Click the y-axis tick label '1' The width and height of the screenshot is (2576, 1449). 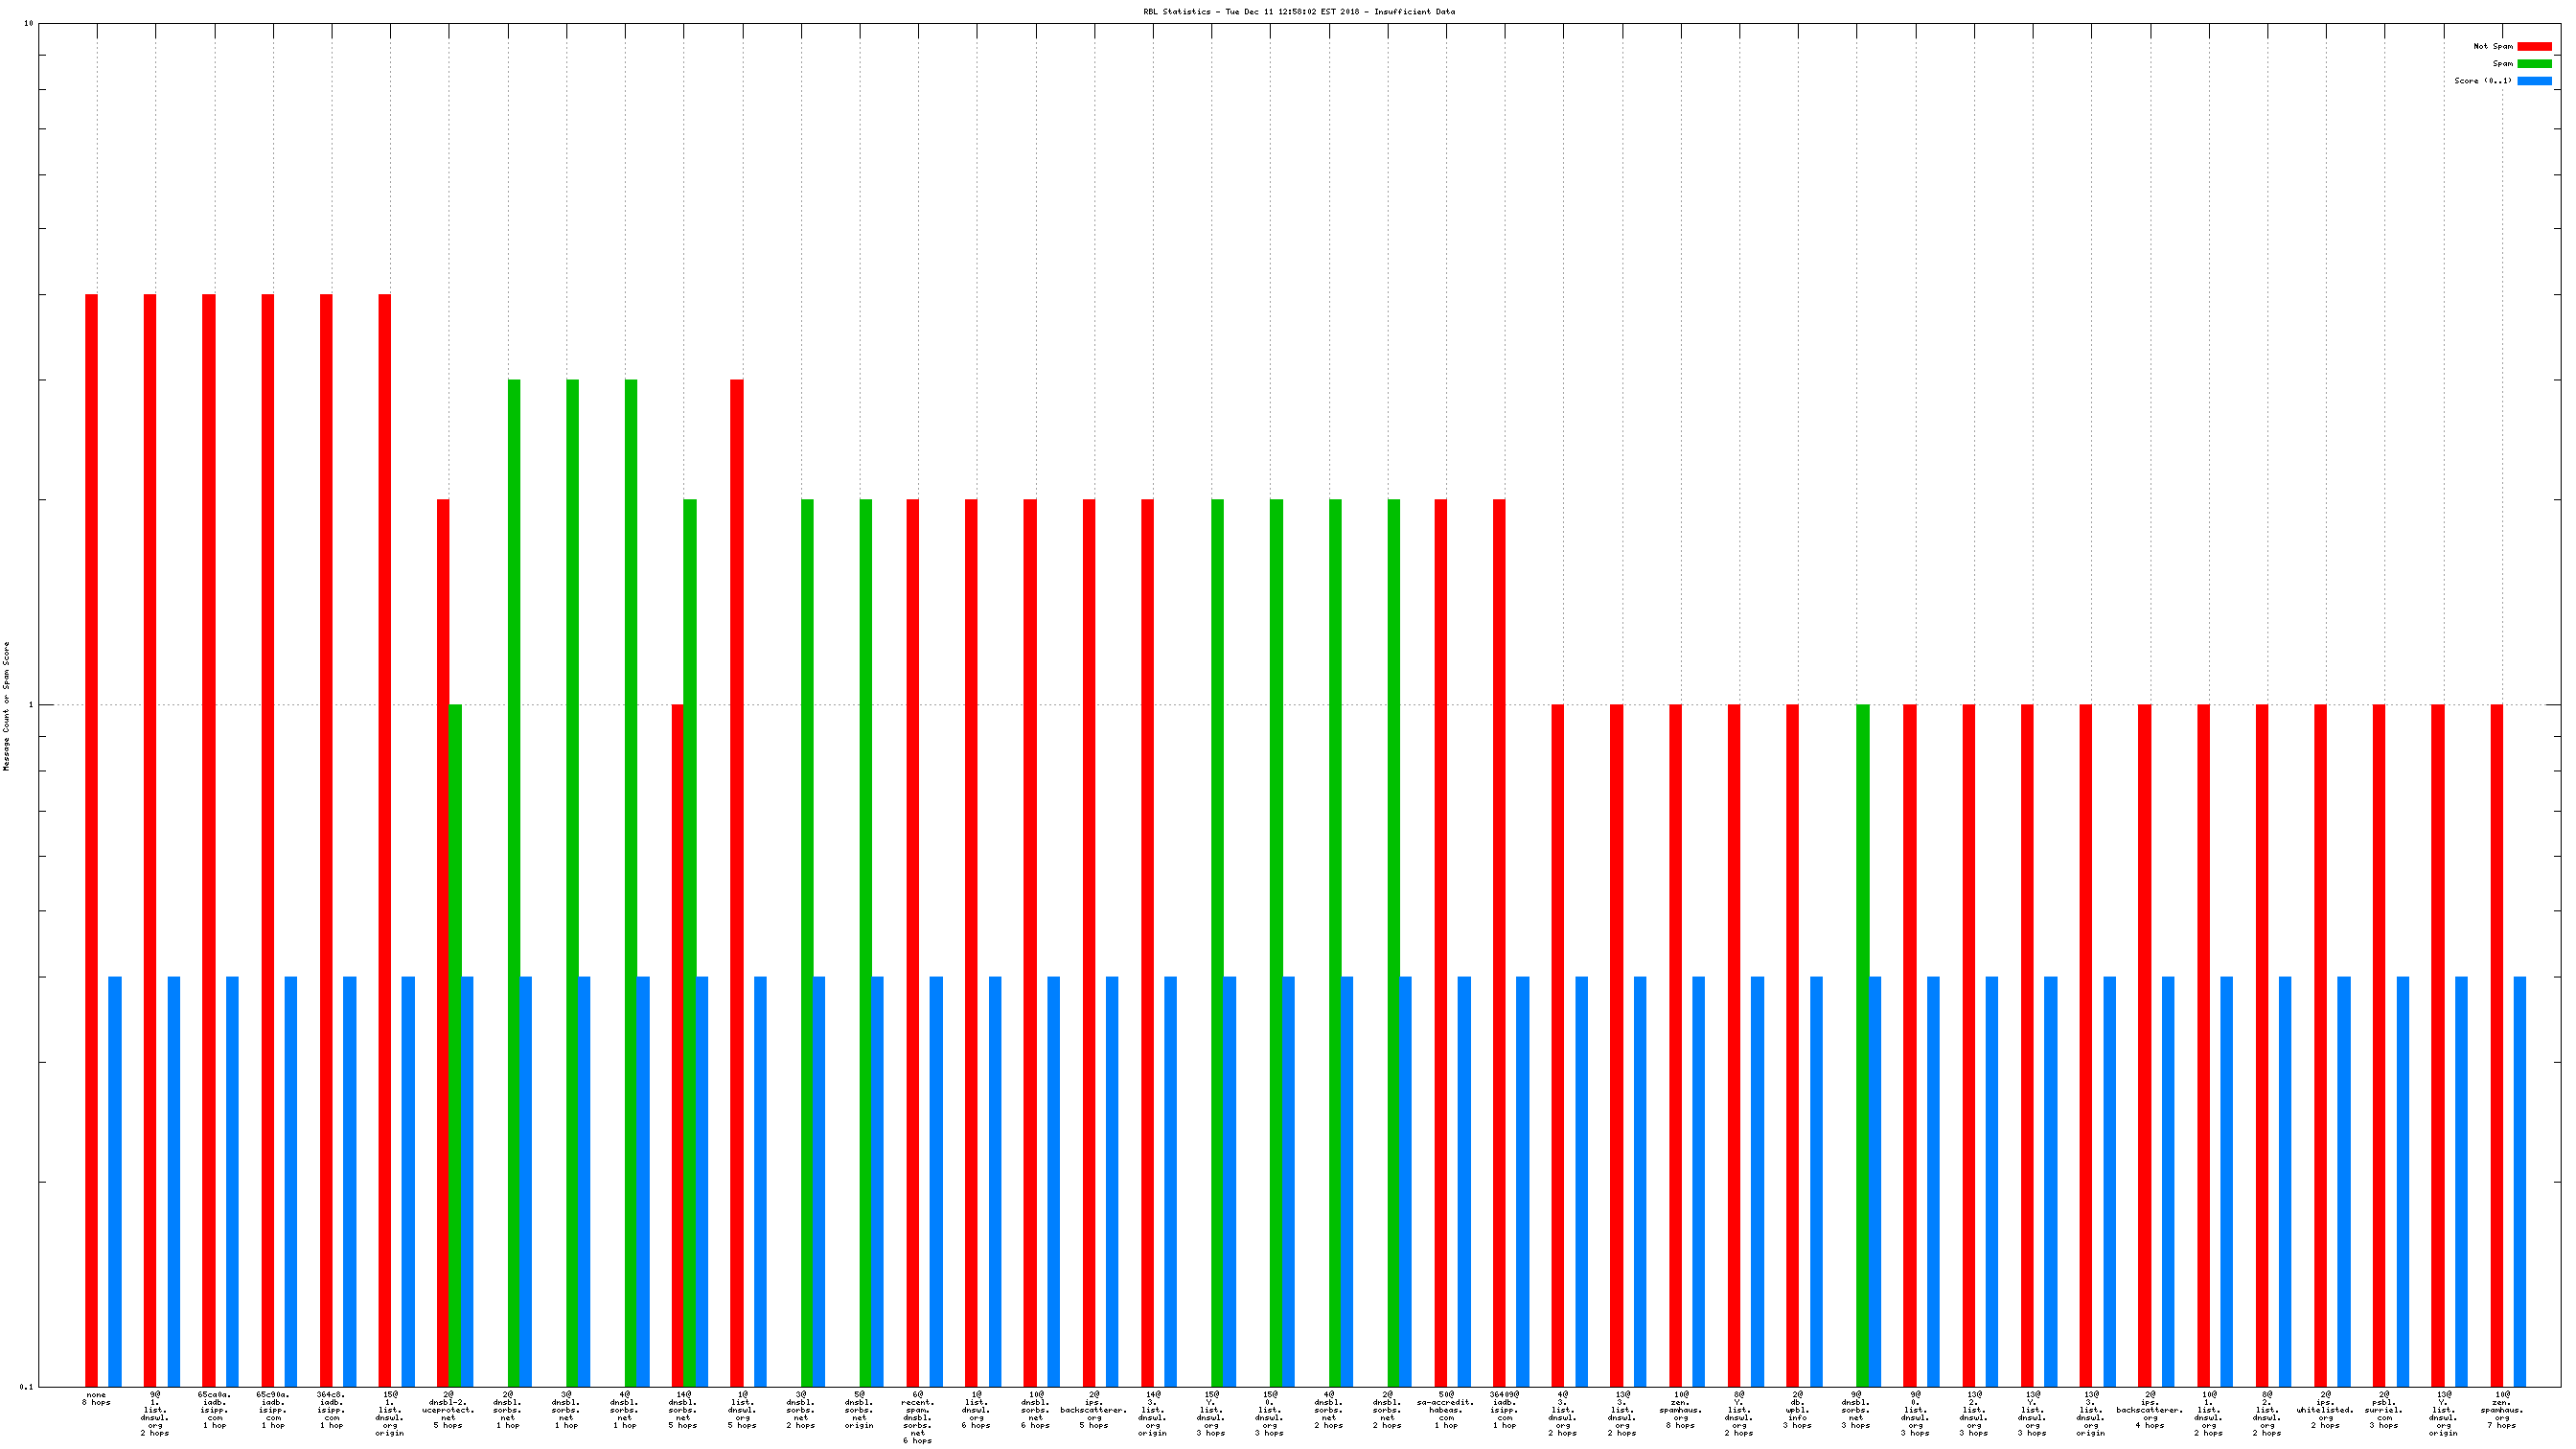tap(30, 705)
